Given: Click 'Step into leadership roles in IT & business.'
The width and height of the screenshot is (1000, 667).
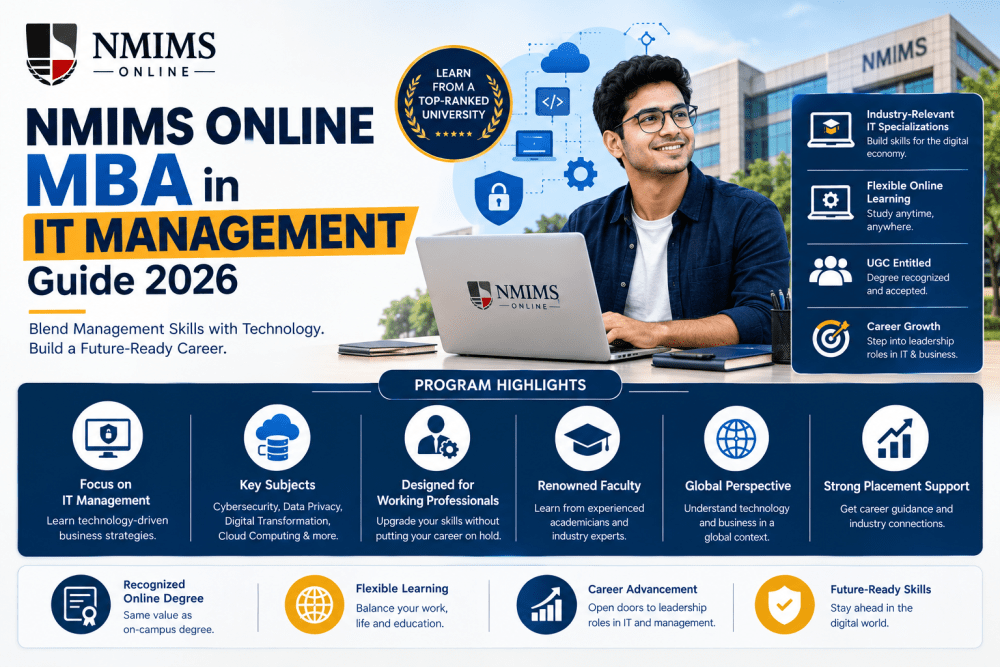Looking at the screenshot, I should (x=912, y=348).
